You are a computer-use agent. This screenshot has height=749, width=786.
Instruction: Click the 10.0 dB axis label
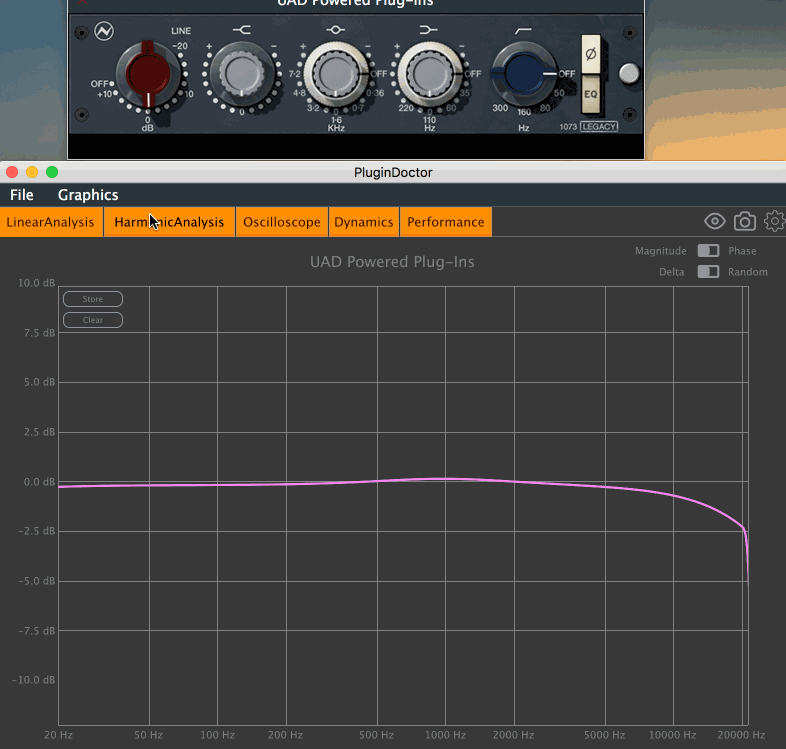click(x=37, y=283)
